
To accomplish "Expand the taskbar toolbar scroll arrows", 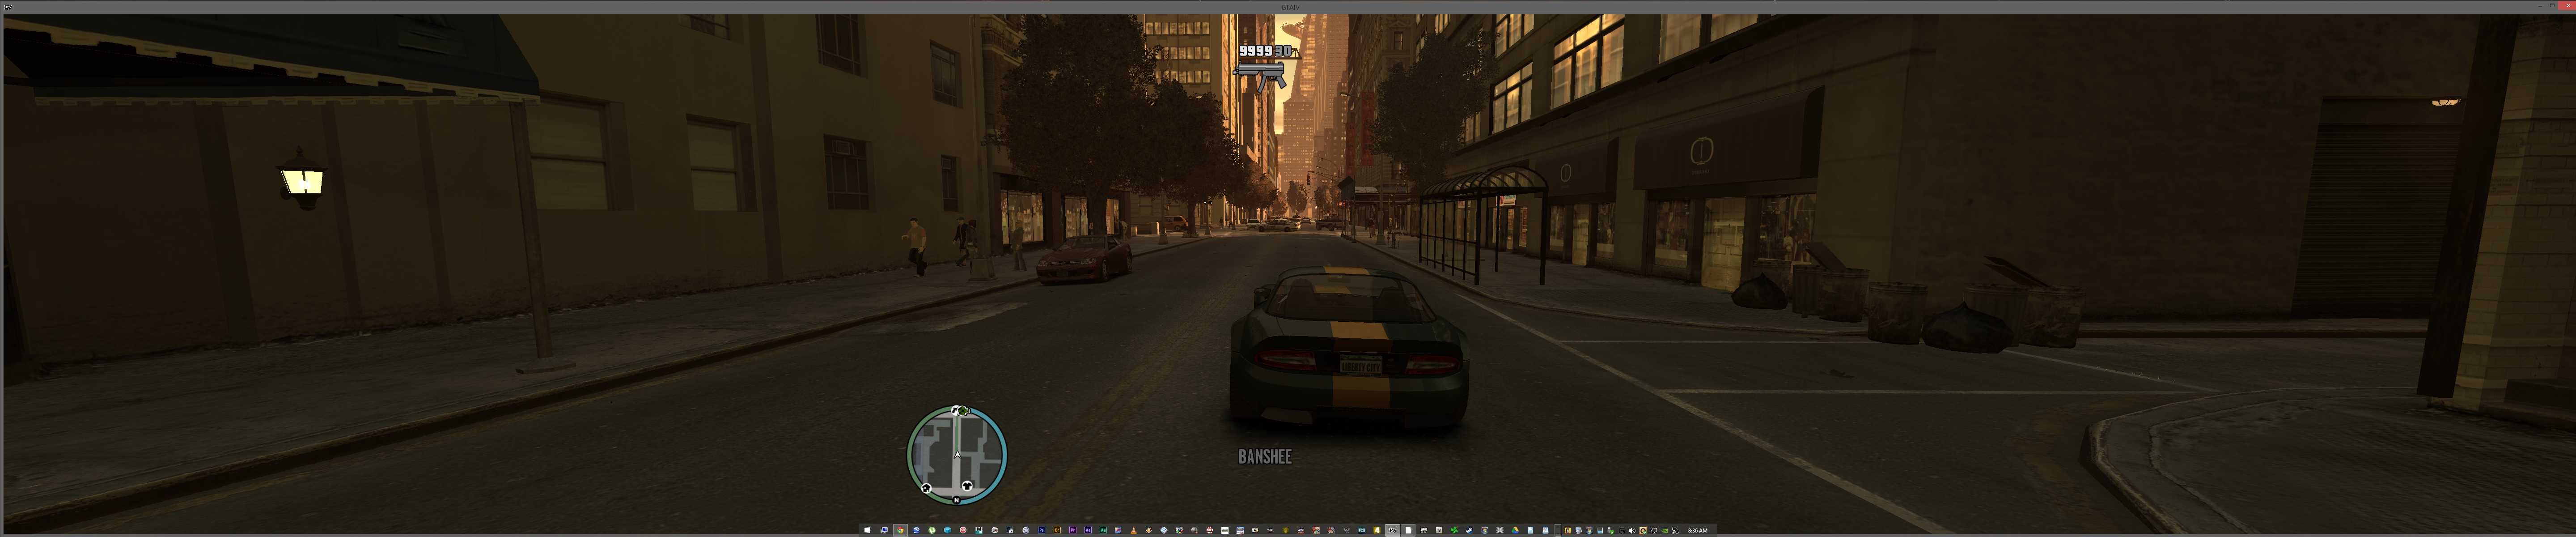I will pos(1558,530).
